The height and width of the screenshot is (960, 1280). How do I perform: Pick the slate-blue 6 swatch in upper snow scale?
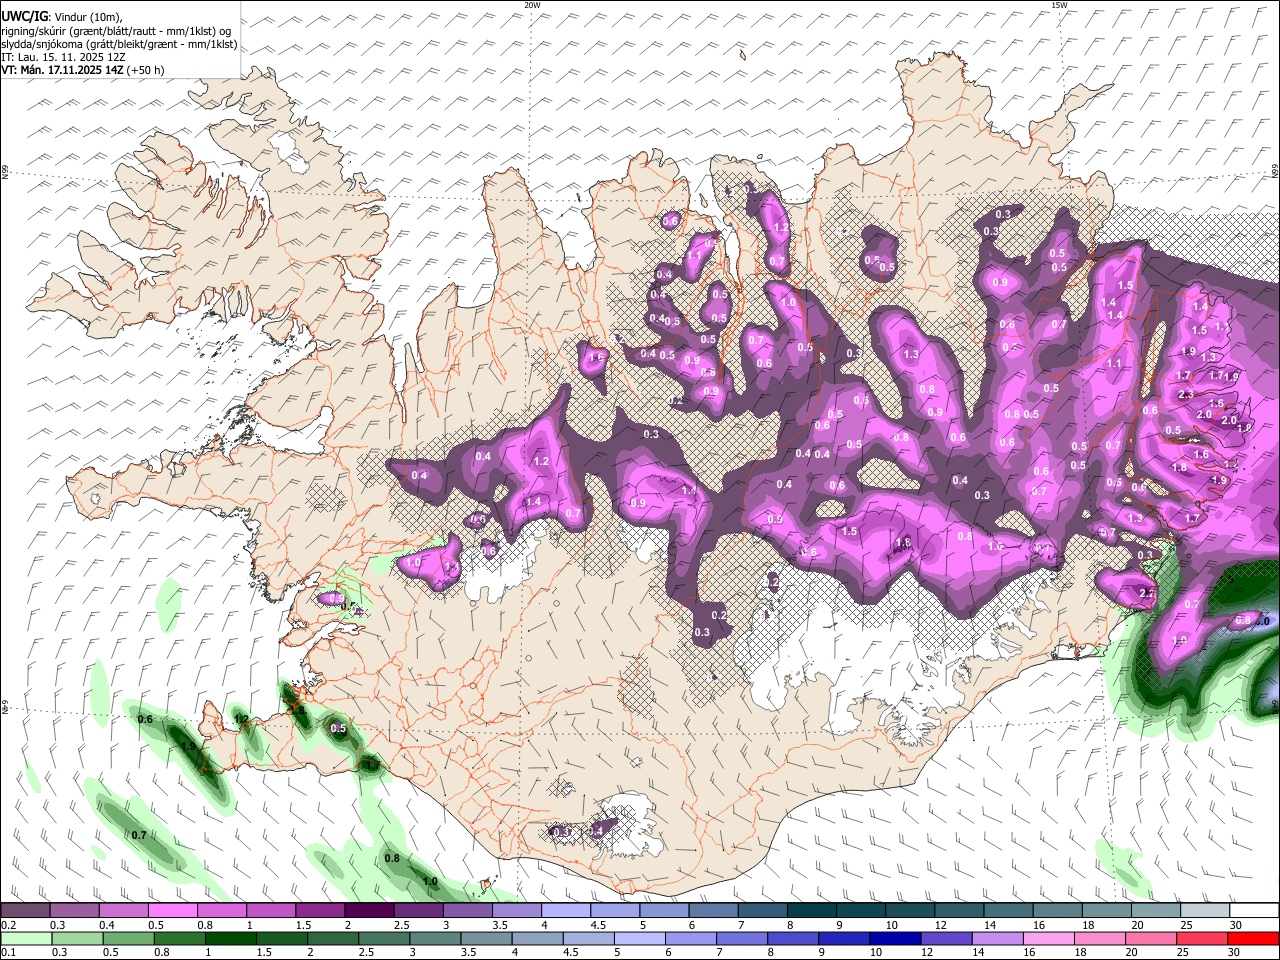714,911
